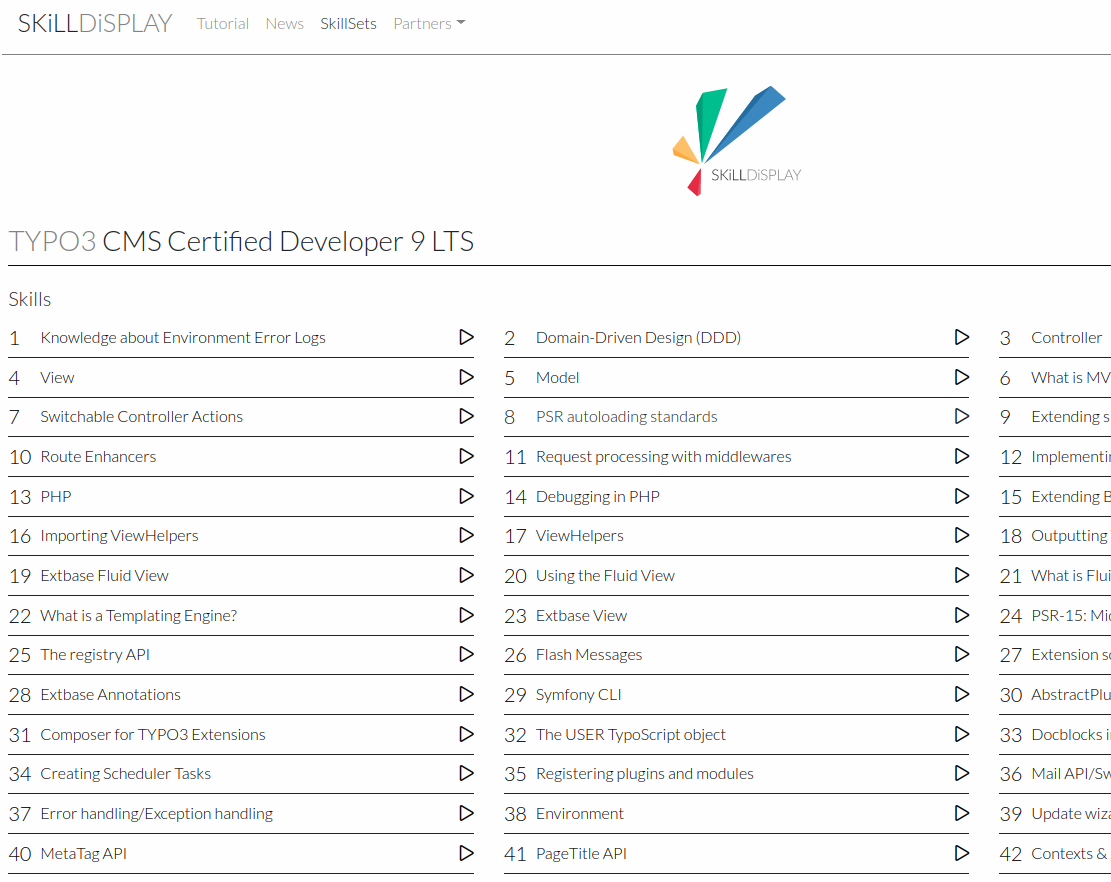Click play arrow beside Route Enhancers
The width and height of the screenshot is (1111, 882).
466,456
